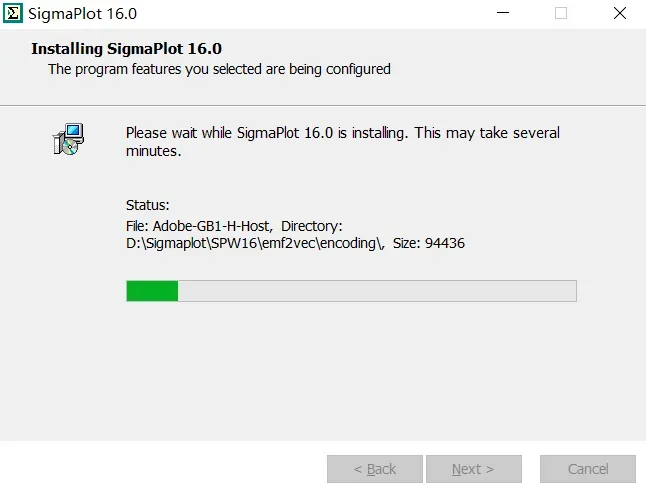Click the empty grey portion of progress bar
The image size is (646, 496).
coord(377,291)
